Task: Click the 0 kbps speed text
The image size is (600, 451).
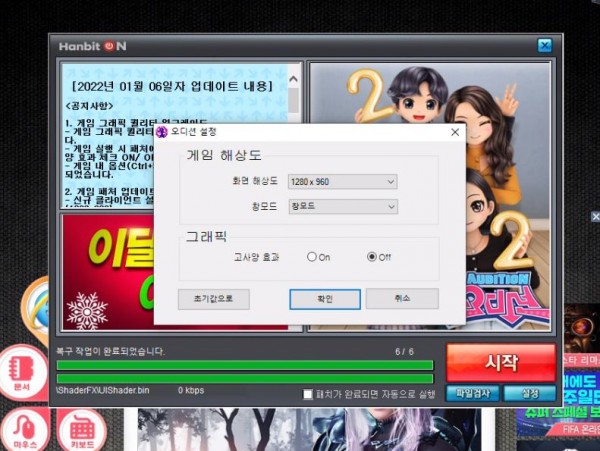Action: [x=191, y=391]
